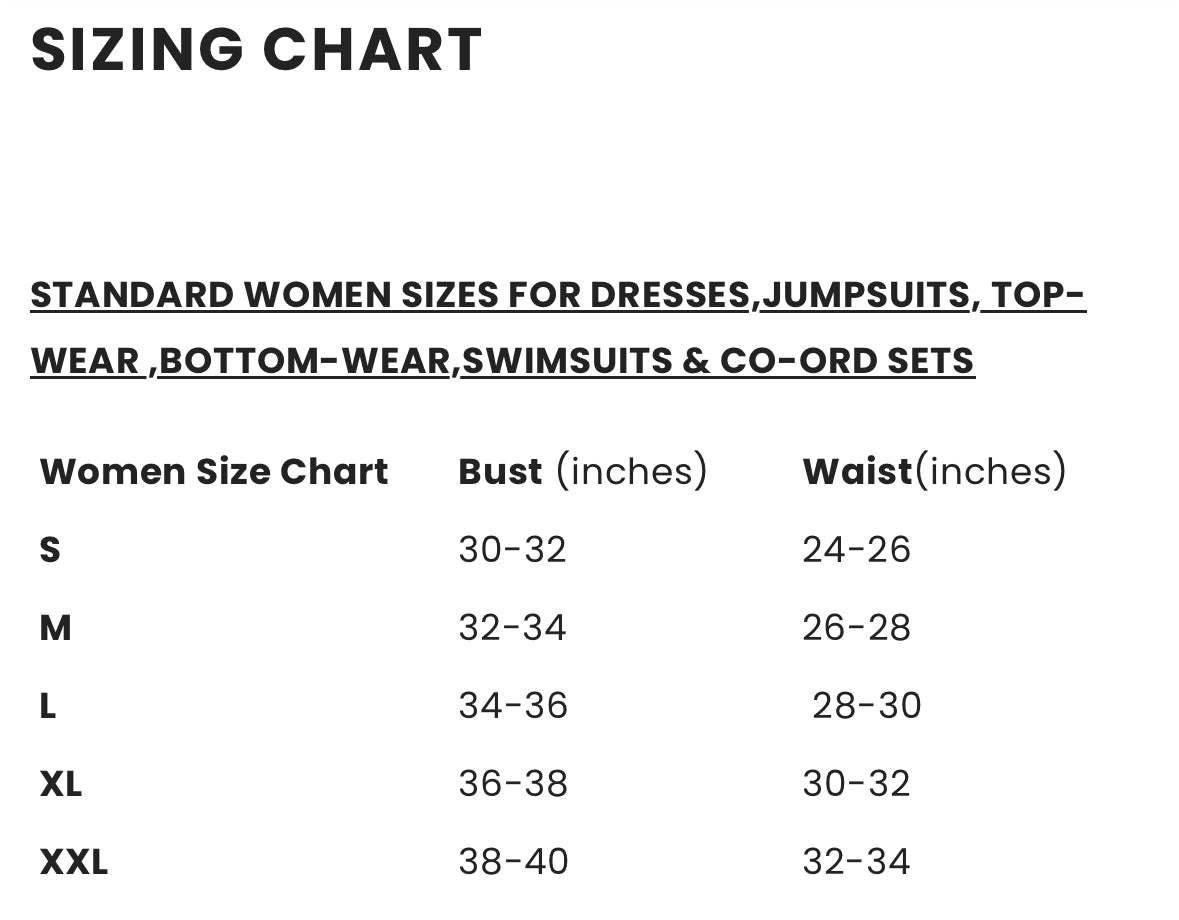This screenshot has width=1179, height=920.
Task: Click the SIZING CHART title
Action: tap(257, 50)
